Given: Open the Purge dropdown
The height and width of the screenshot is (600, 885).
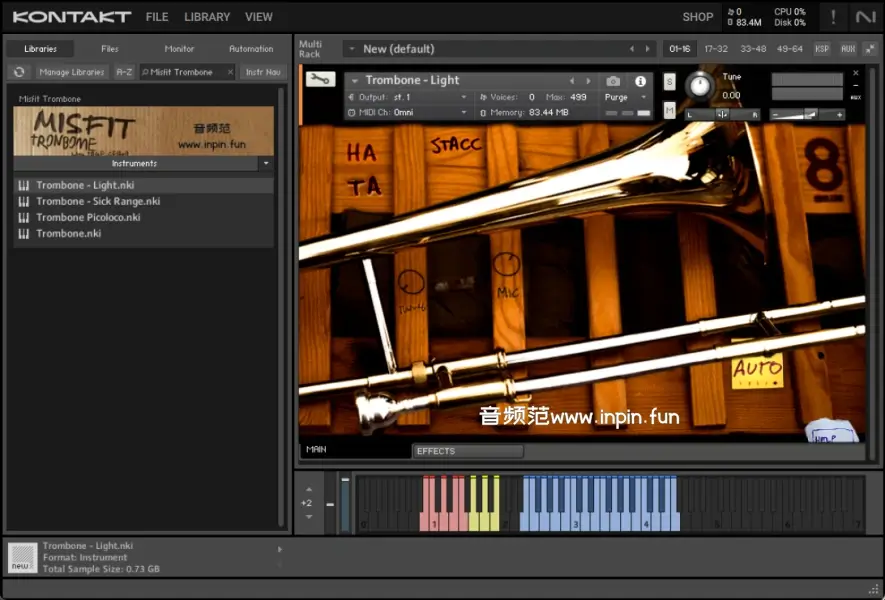Looking at the screenshot, I should tap(626, 97).
